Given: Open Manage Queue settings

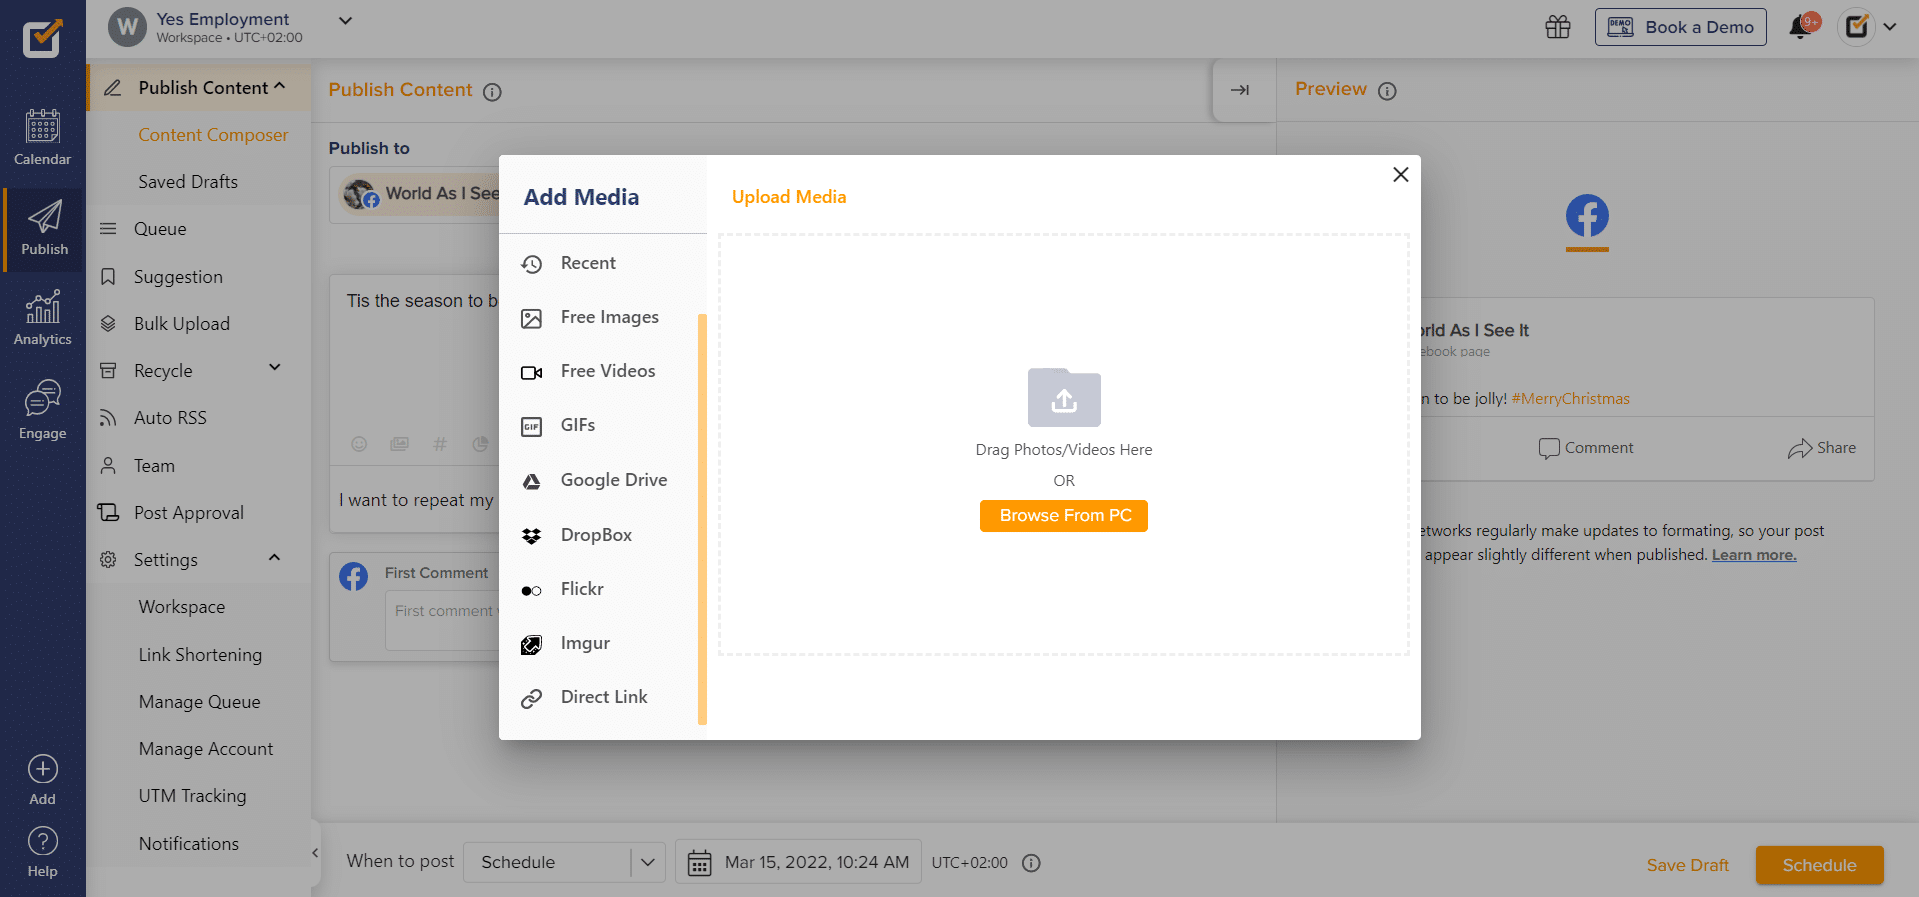Looking at the screenshot, I should 199,702.
